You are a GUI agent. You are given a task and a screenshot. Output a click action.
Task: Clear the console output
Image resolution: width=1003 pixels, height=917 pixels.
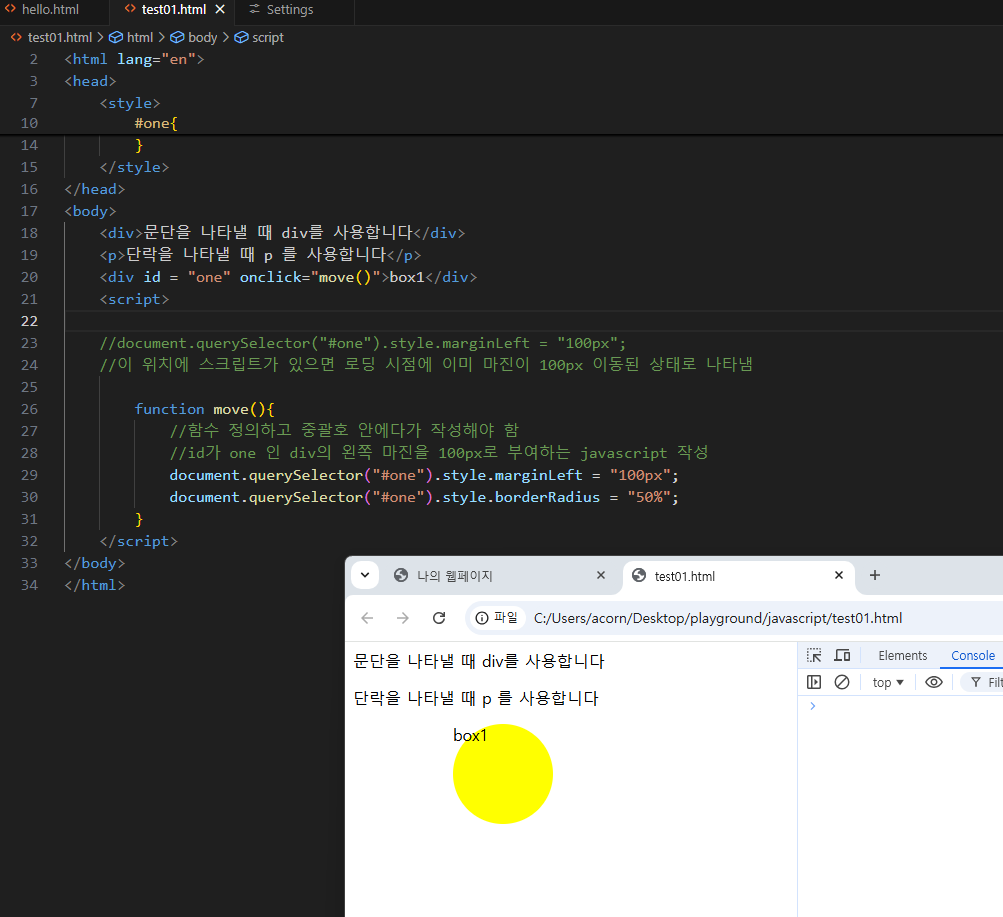(842, 682)
